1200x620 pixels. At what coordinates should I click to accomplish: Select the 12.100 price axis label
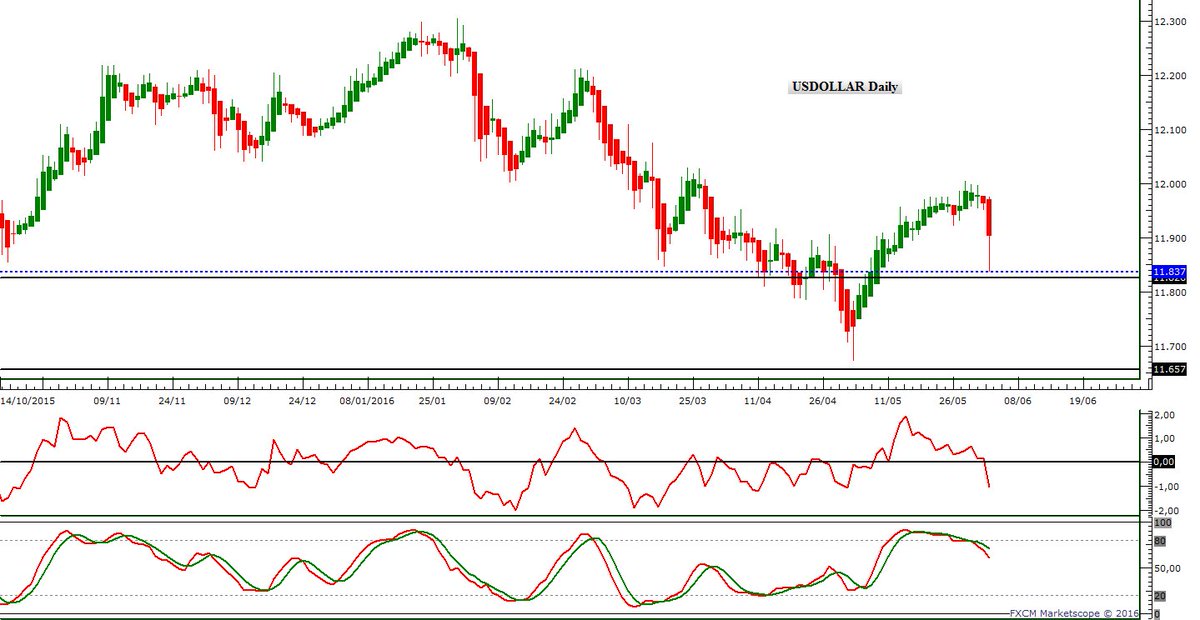pyautogui.click(x=1169, y=130)
